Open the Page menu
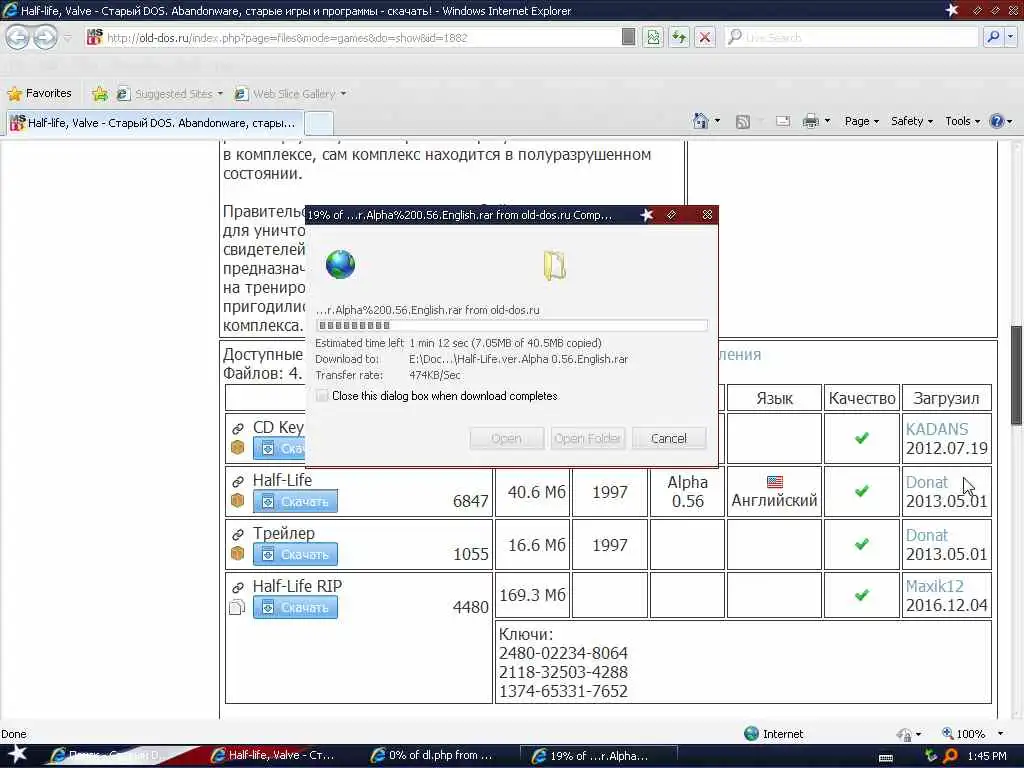Viewport: 1024px width, 768px height. coord(861,121)
